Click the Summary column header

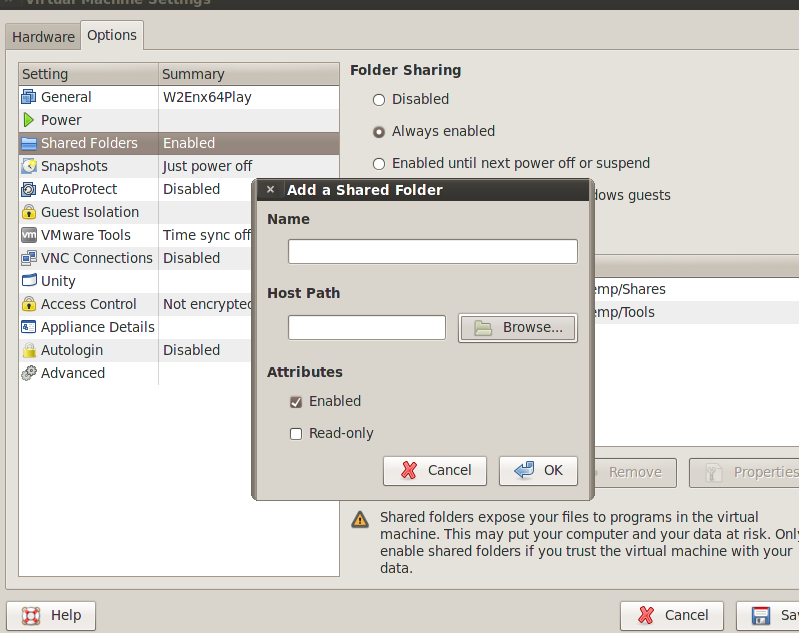[249, 74]
